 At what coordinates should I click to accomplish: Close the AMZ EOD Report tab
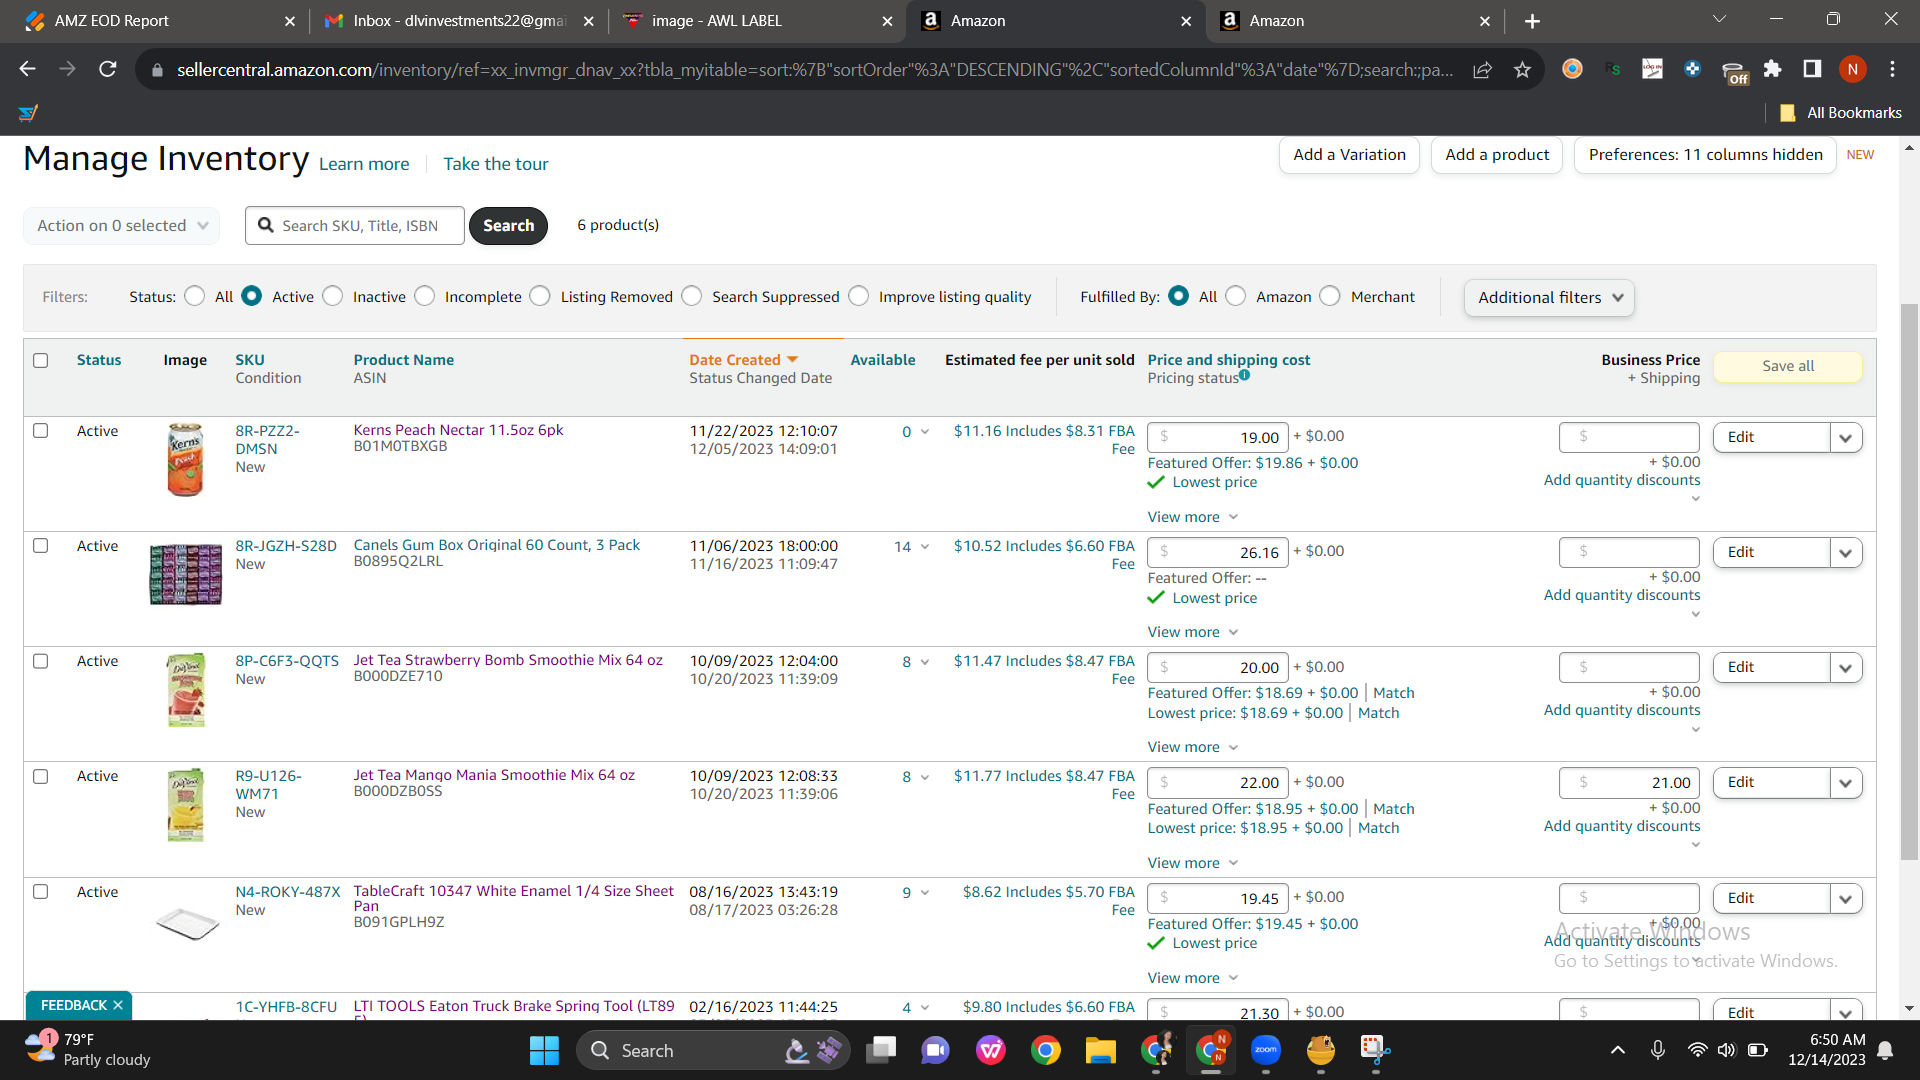[290, 21]
